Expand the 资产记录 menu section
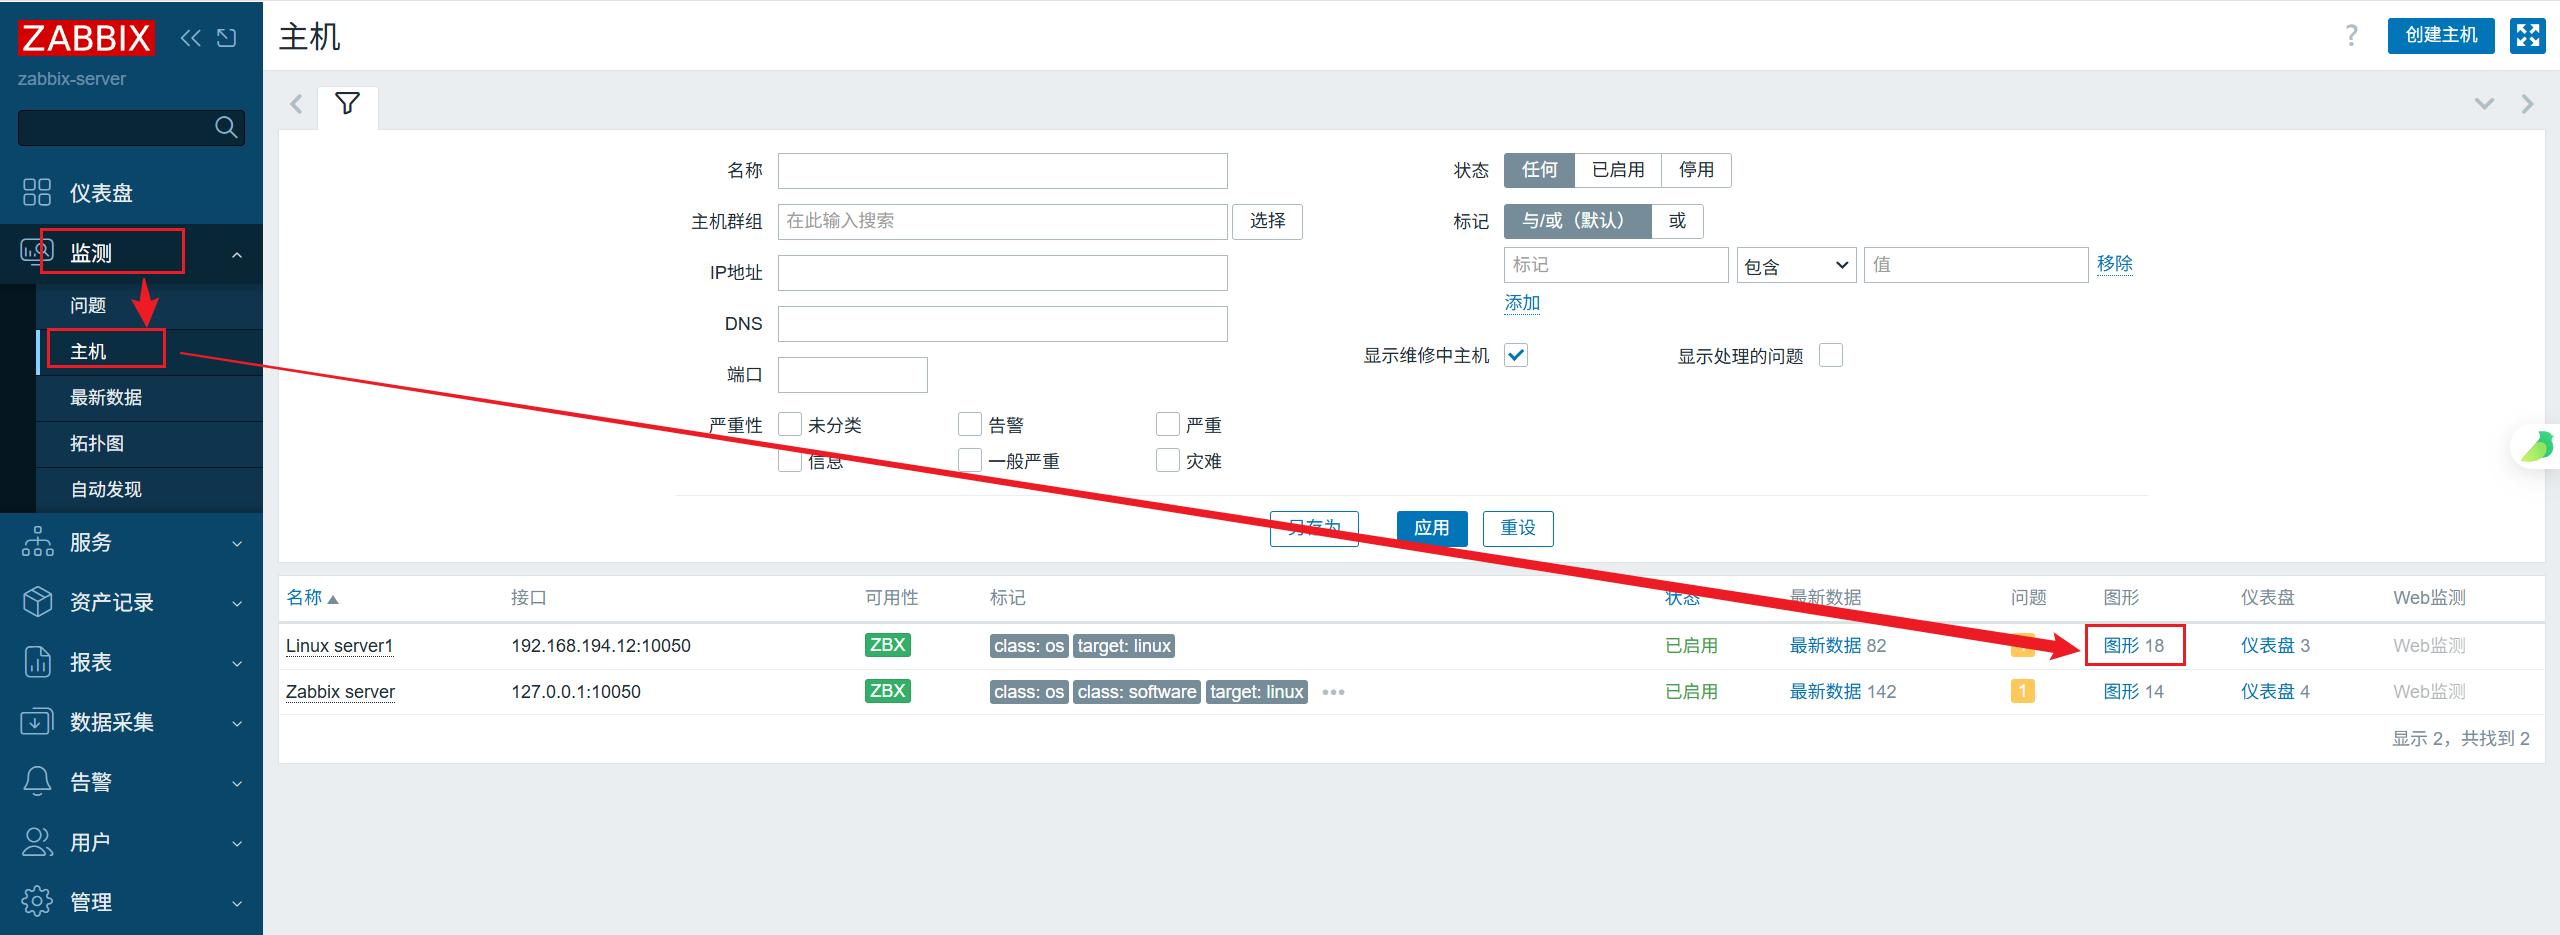This screenshot has height=935, width=2560. tap(237, 604)
